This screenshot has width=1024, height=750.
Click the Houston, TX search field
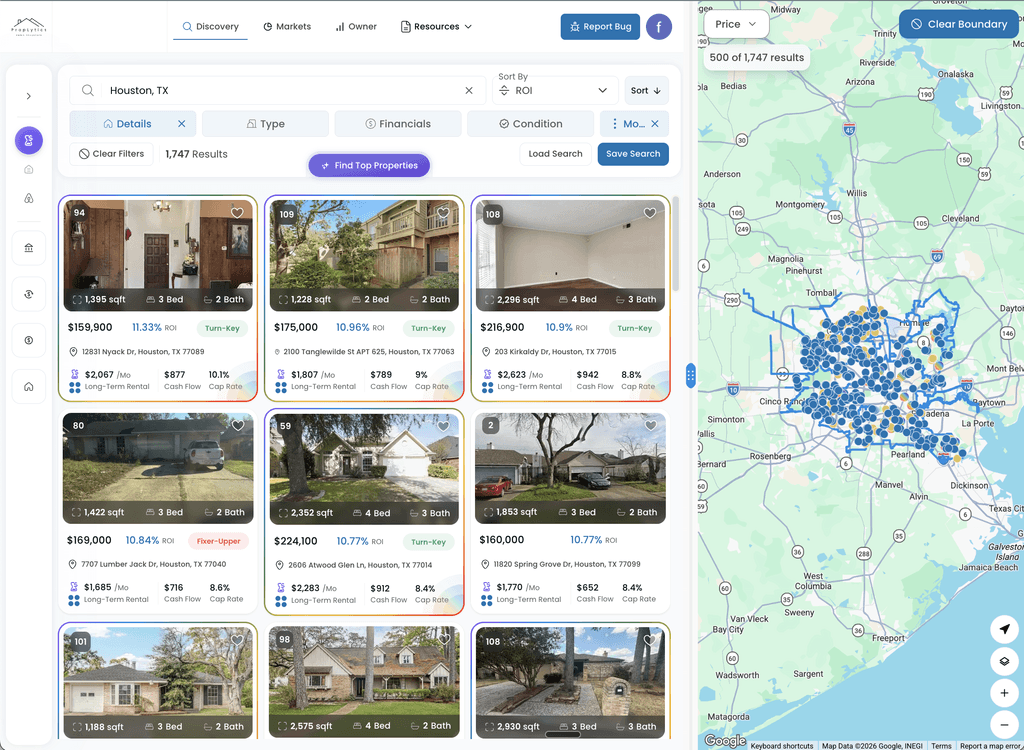pyautogui.click(x=278, y=90)
